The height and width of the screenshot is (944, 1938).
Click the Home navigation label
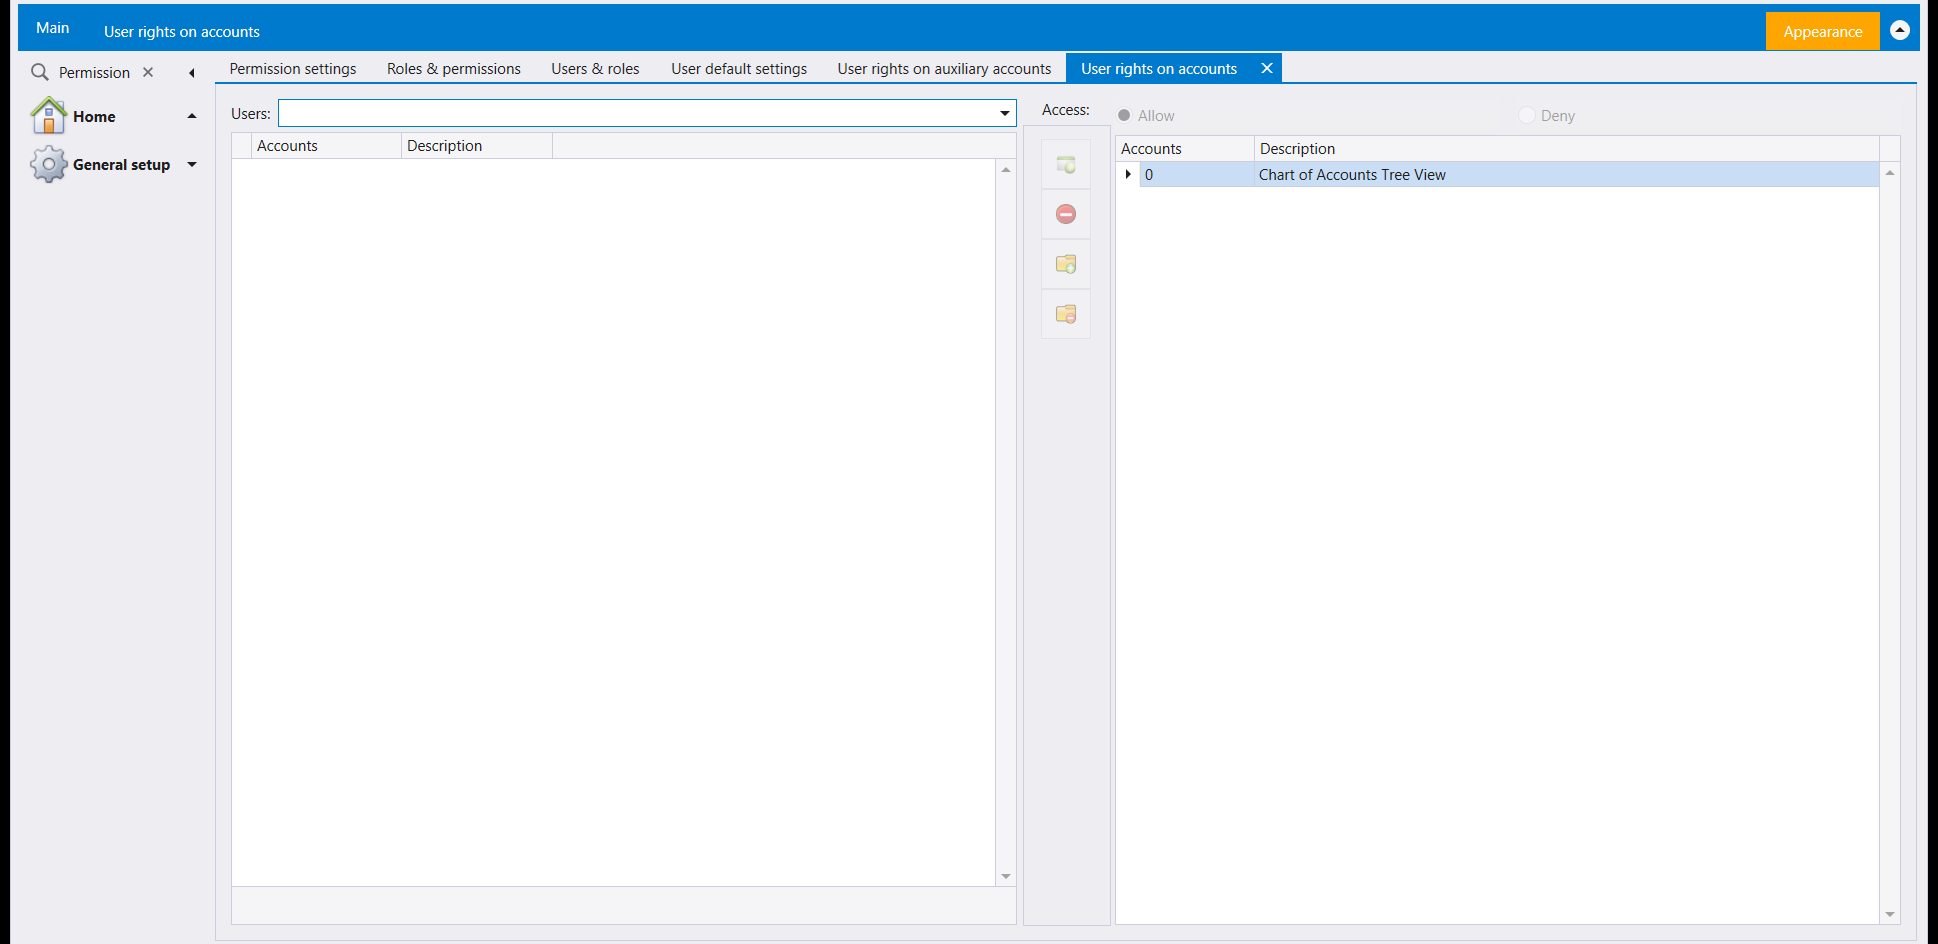point(94,116)
